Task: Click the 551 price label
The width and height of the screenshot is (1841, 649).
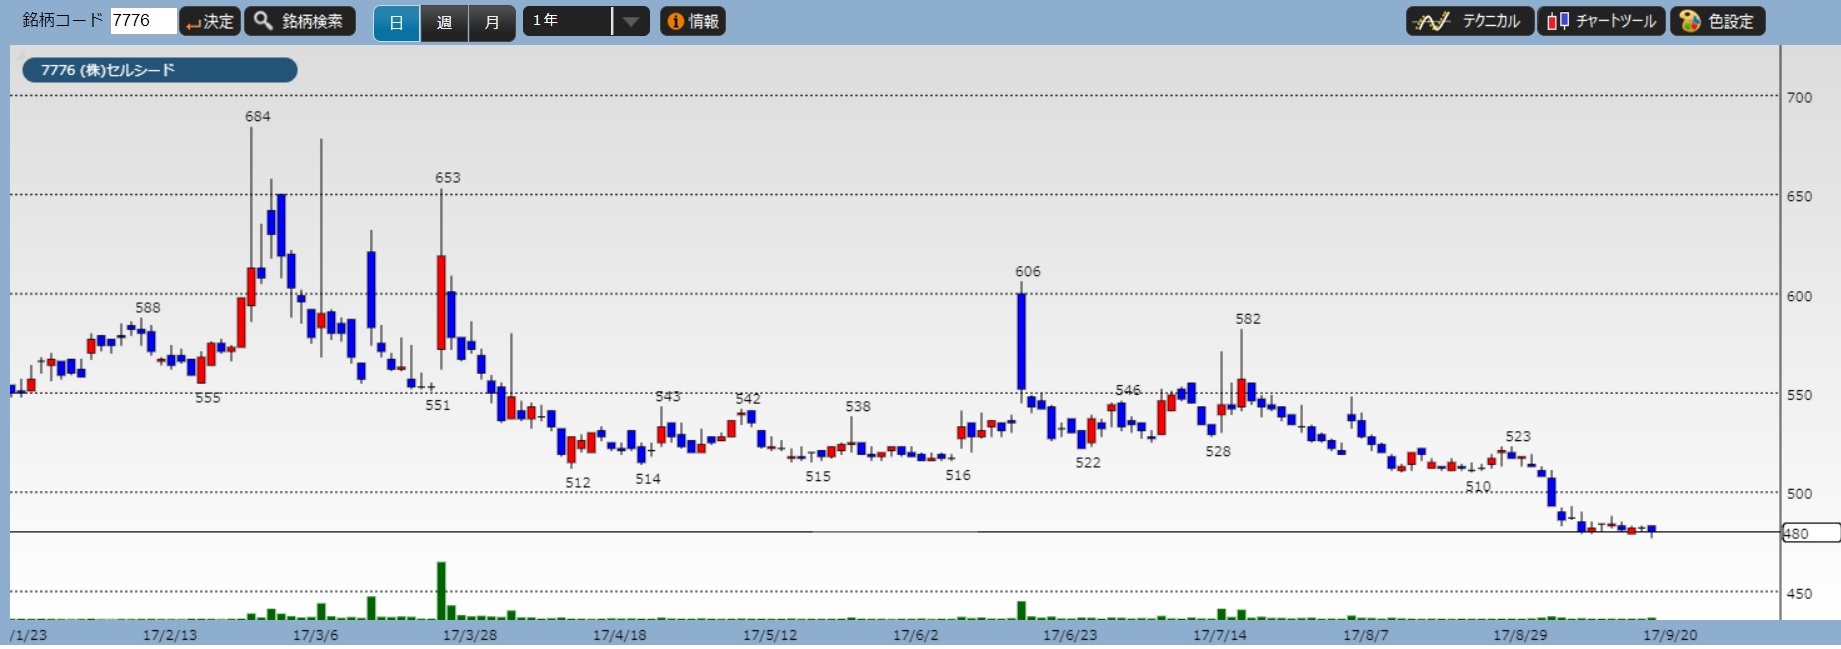Action: point(438,405)
